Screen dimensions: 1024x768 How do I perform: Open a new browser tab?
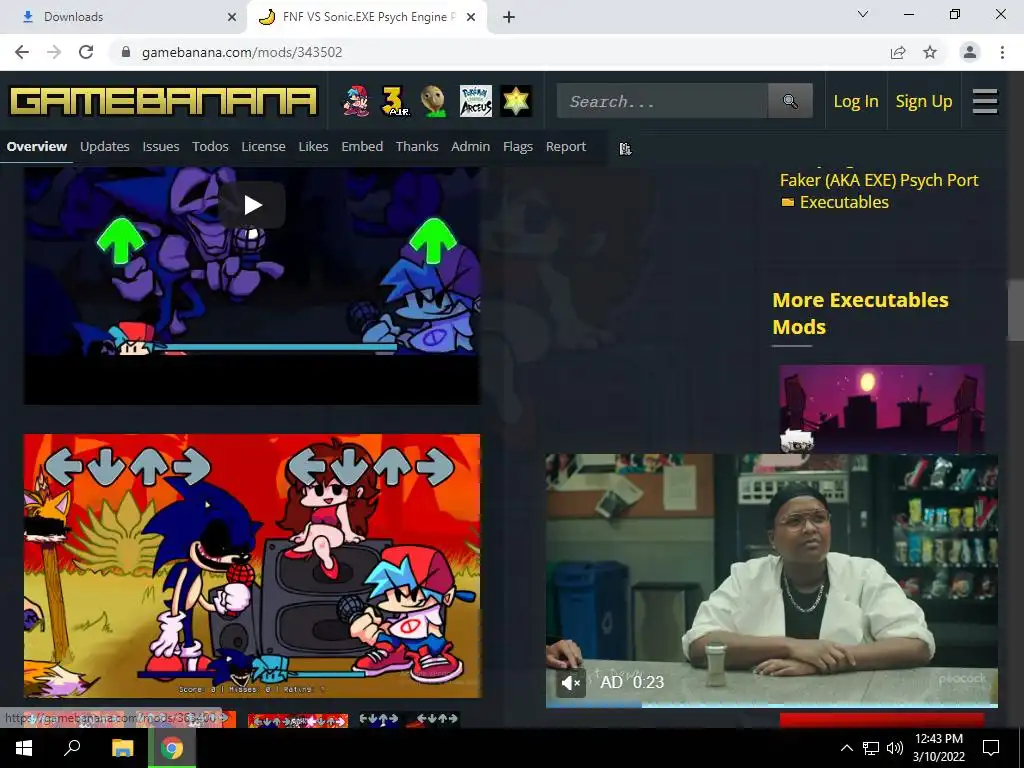pyautogui.click(x=509, y=17)
